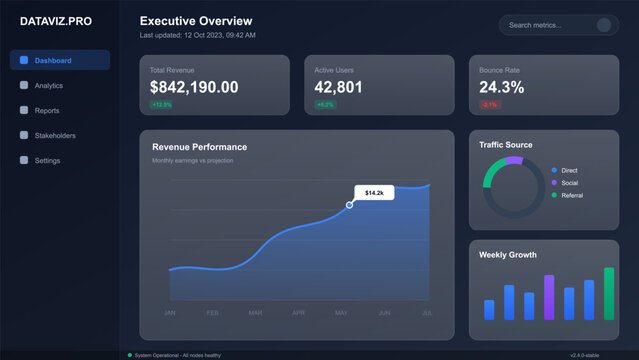Screen dimensions: 639x360
Task: Select the Direct legend label
Action: [569, 170]
